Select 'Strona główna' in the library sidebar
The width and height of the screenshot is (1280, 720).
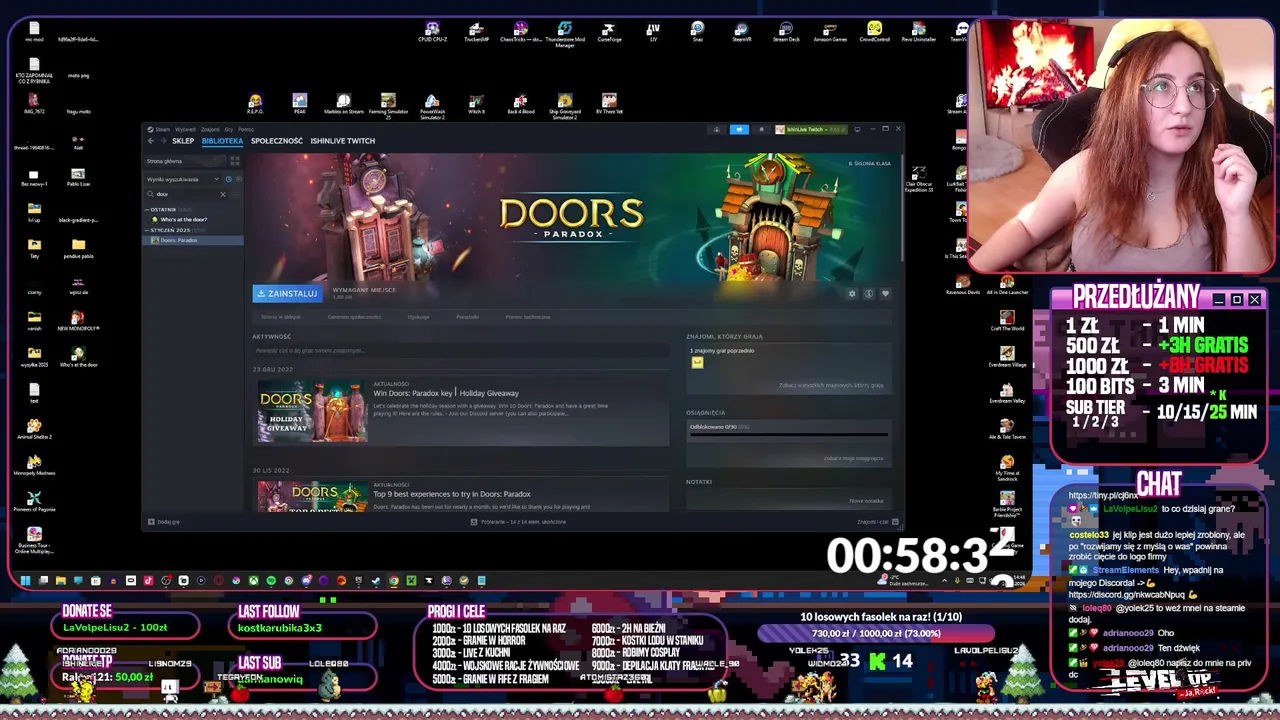[185, 161]
